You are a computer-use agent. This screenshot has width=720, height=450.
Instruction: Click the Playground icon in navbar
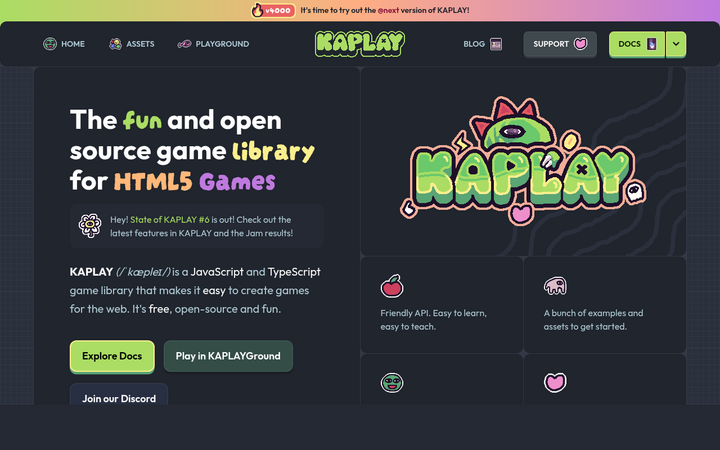[184, 44]
